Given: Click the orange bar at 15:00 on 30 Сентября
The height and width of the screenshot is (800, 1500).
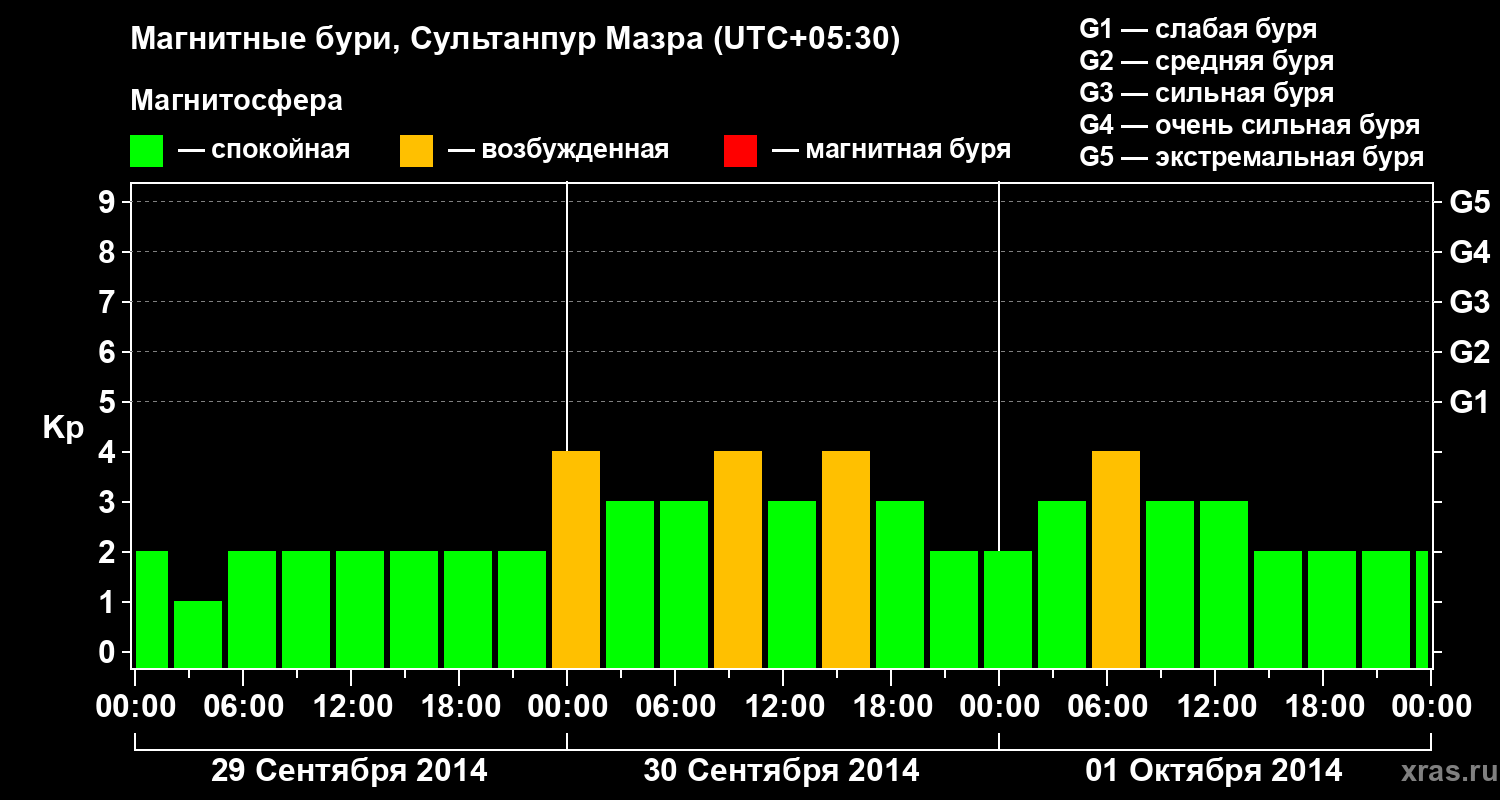Looking at the screenshot, I should pos(846,559).
